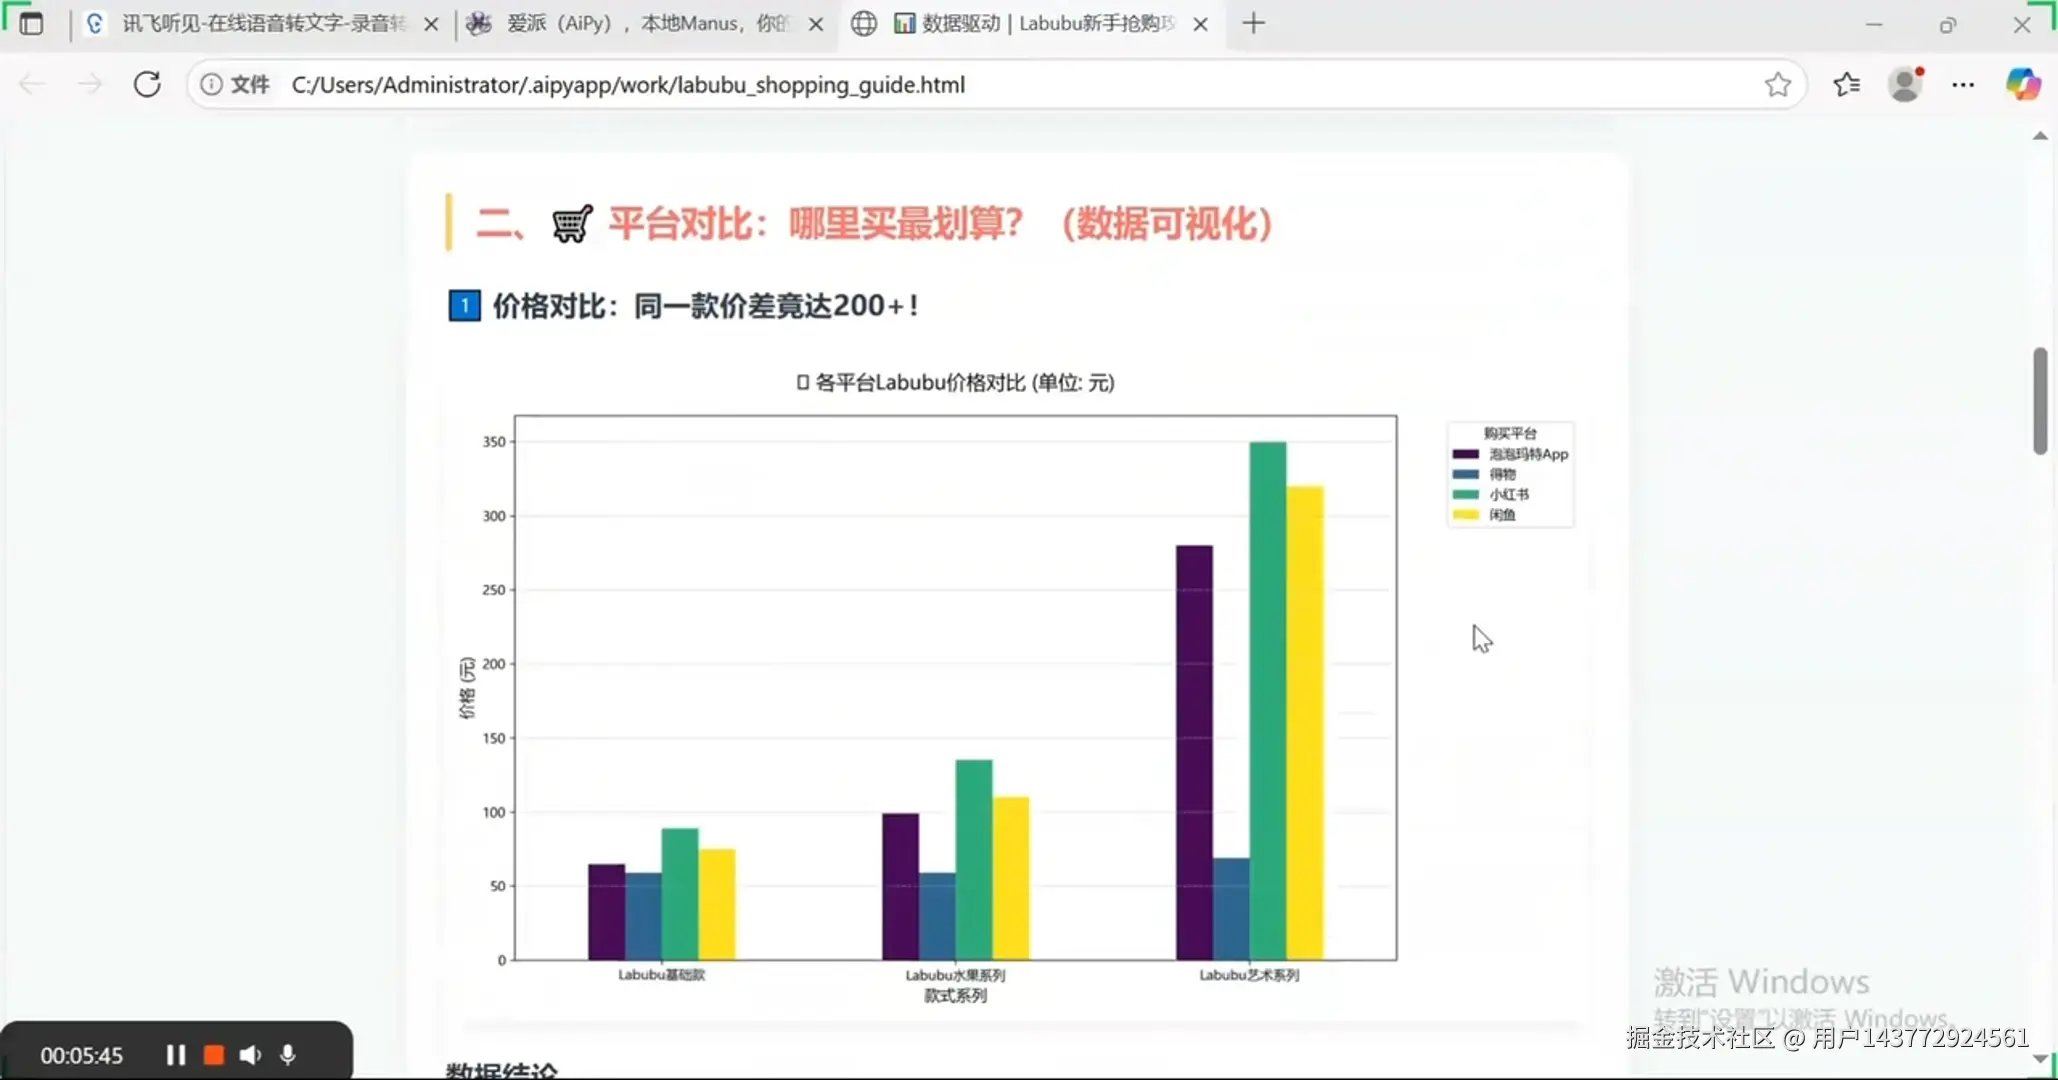This screenshot has height=1080, width=2058.
Task: Click the 小红书 green legend swatch
Action: pyautogui.click(x=1465, y=495)
